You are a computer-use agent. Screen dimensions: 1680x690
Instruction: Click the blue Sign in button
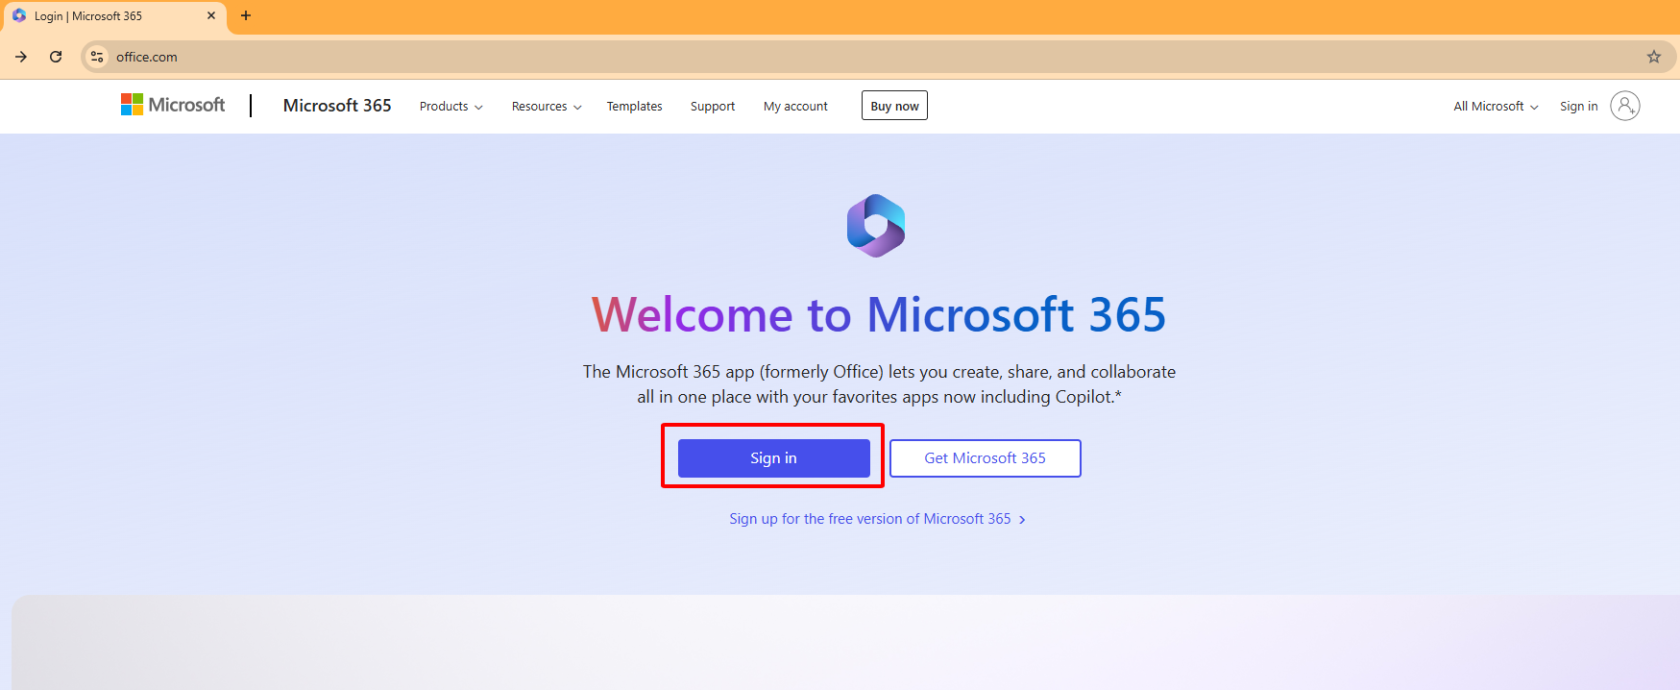tap(773, 458)
